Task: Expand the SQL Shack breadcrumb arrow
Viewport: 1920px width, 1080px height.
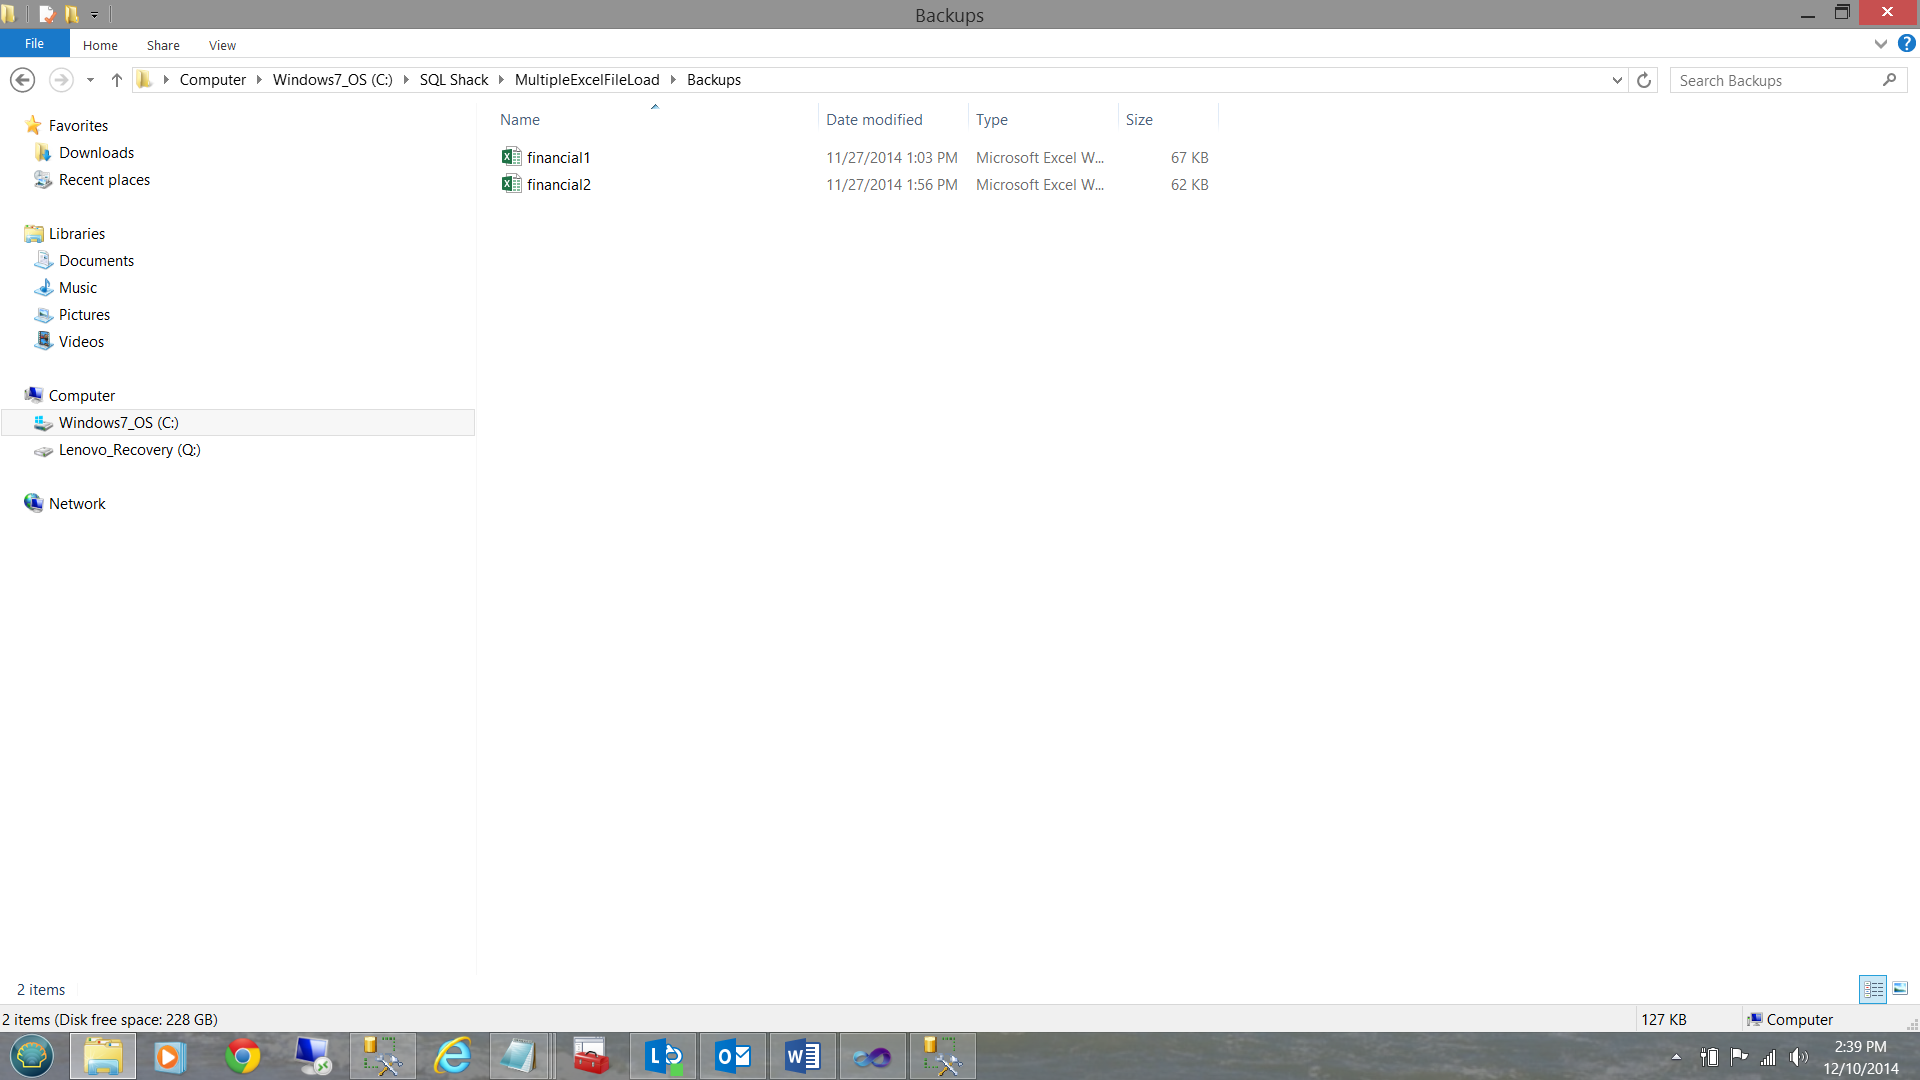Action: click(x=502, y=80)
